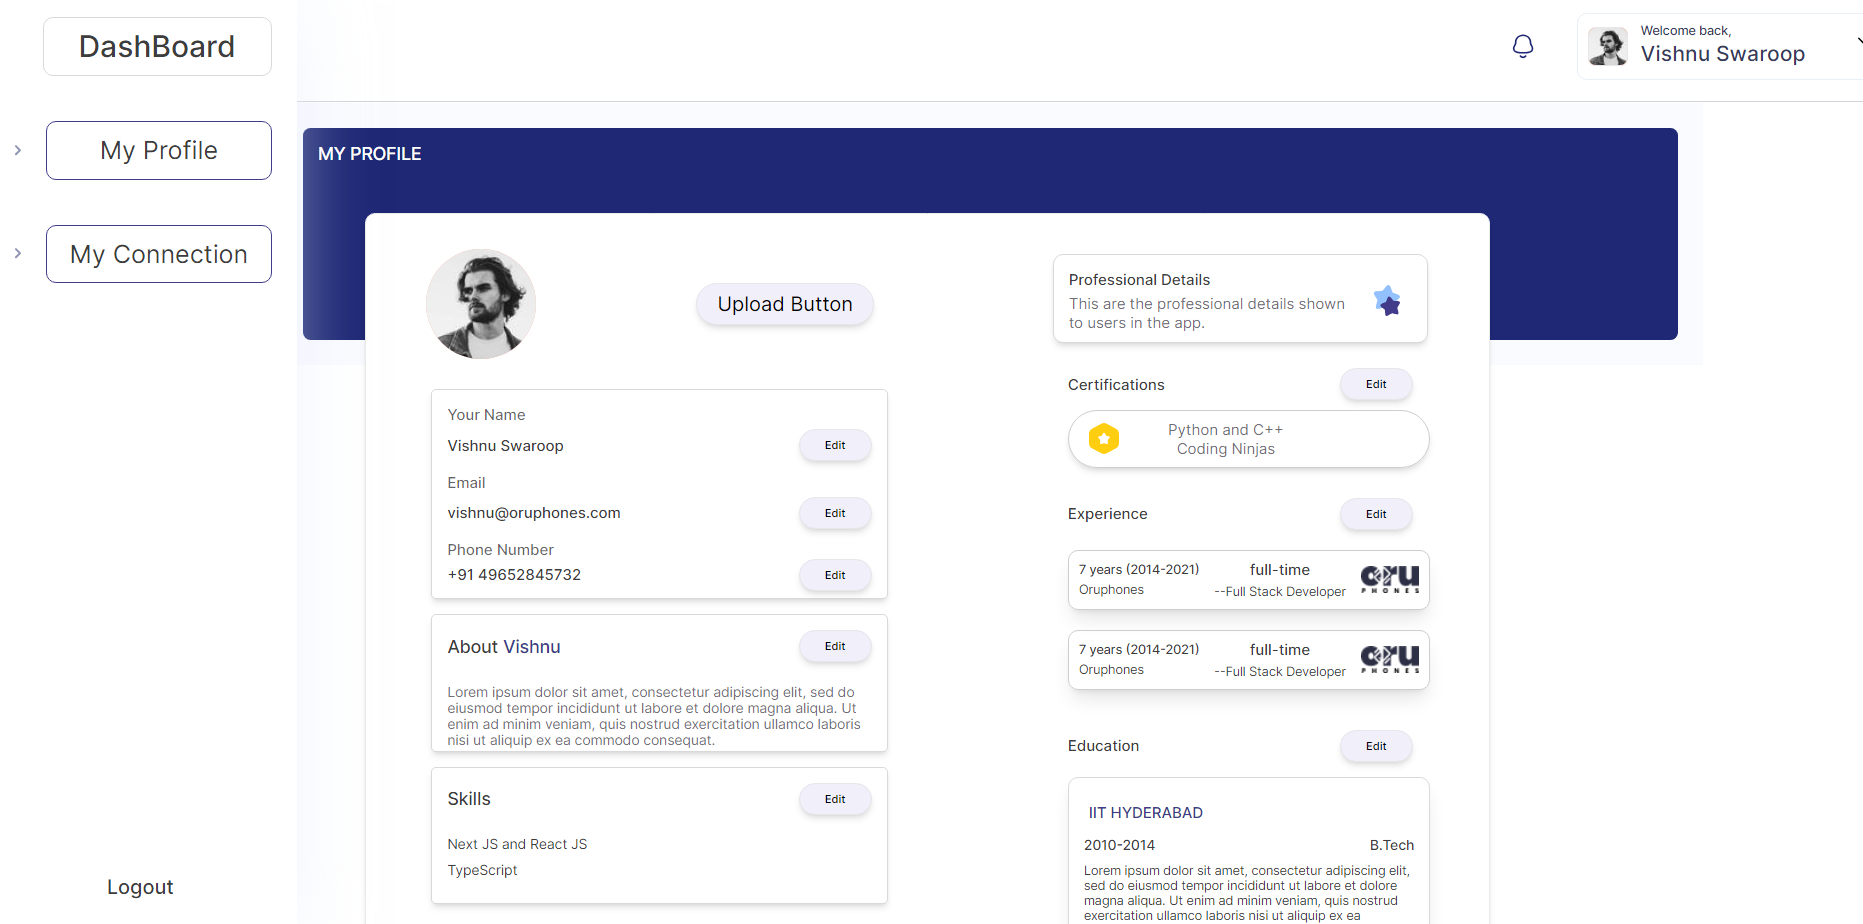Click Vishnu Swaroop in welcome header
Screen dimensions: 1863x924
1723,54
